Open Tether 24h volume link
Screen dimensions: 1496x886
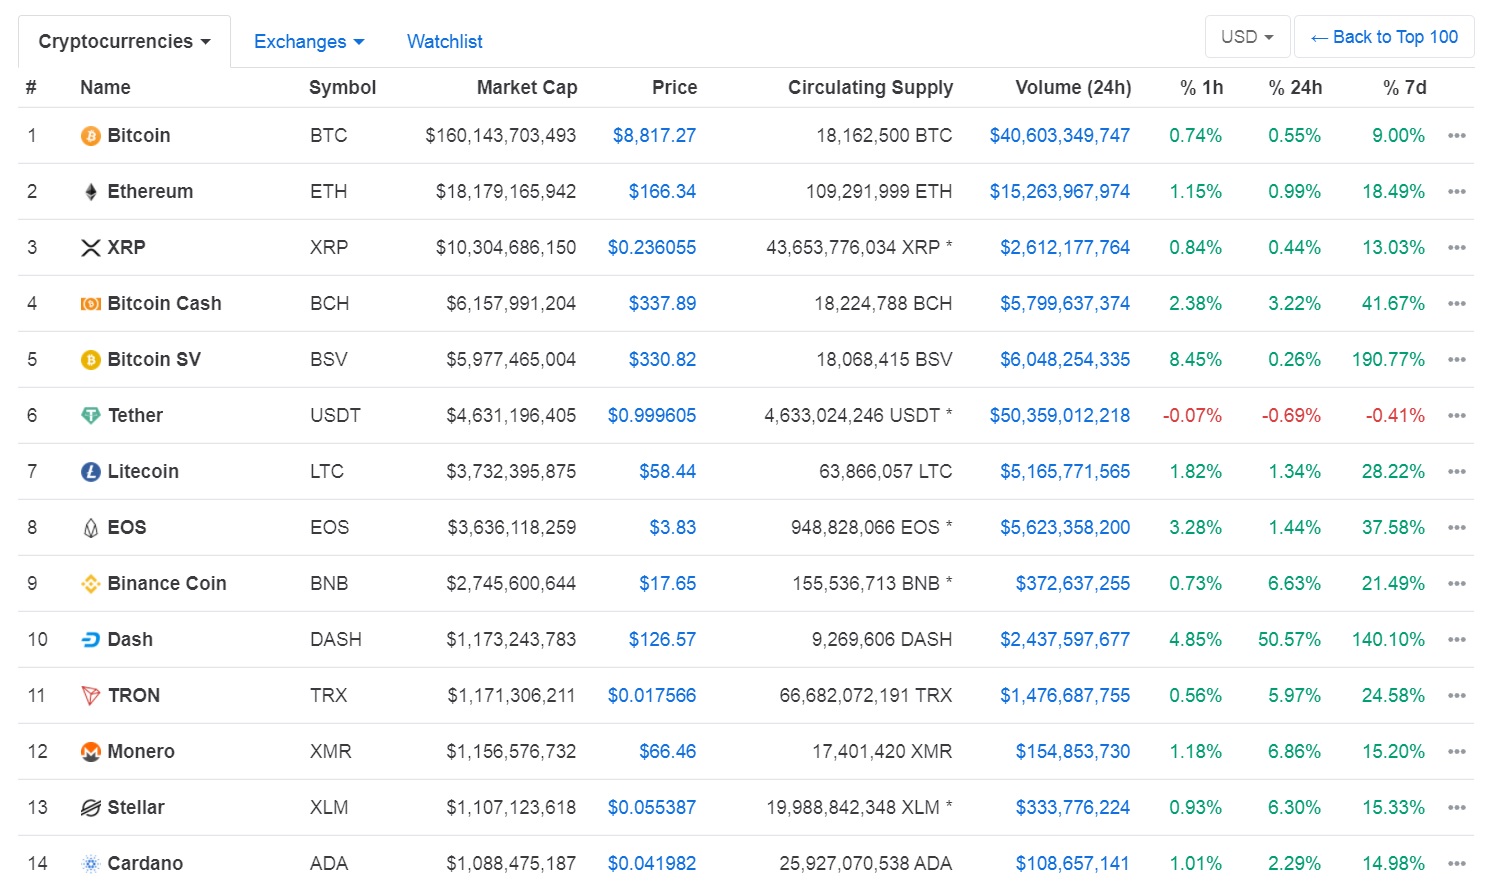1059,416
